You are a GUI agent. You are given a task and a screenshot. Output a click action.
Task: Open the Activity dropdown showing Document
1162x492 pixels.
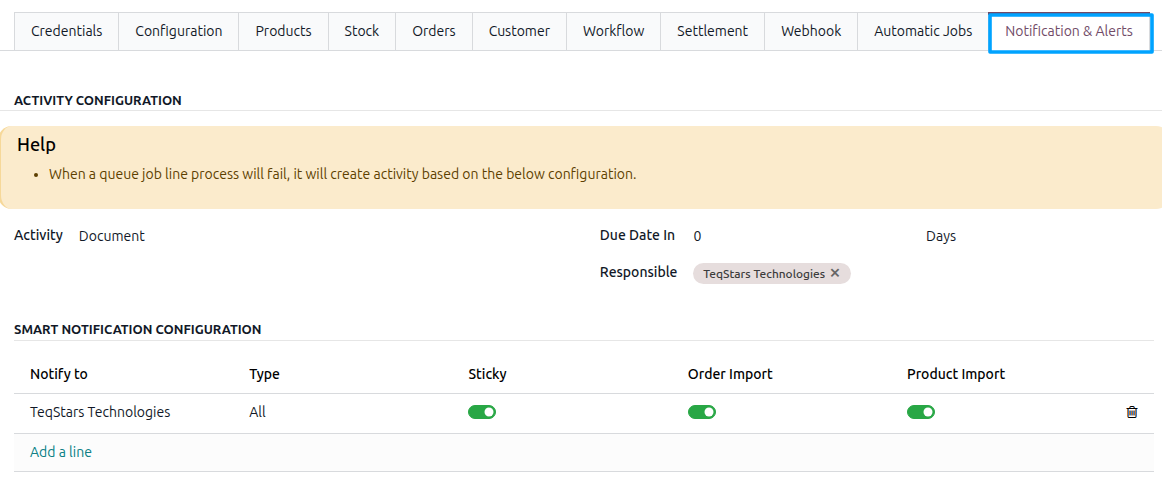click(326, 236)
